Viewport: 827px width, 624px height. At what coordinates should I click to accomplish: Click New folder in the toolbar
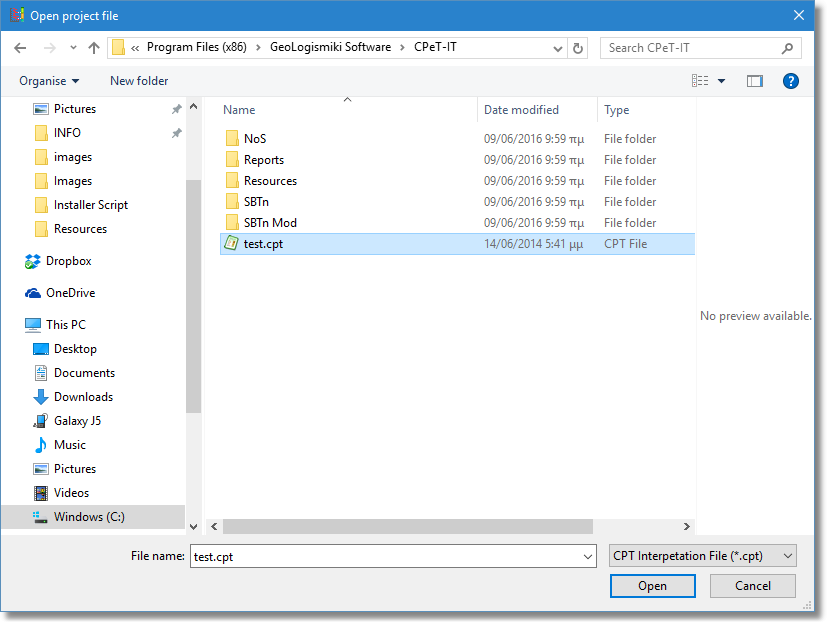pos(139,81)
